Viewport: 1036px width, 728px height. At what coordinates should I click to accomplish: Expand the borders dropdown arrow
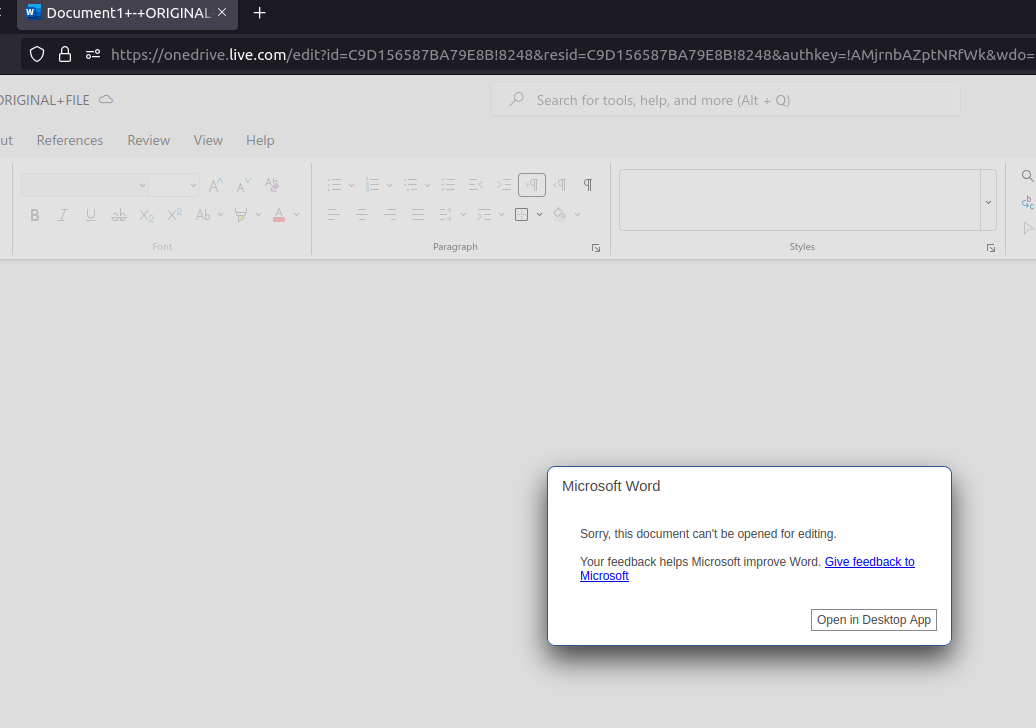539,215
